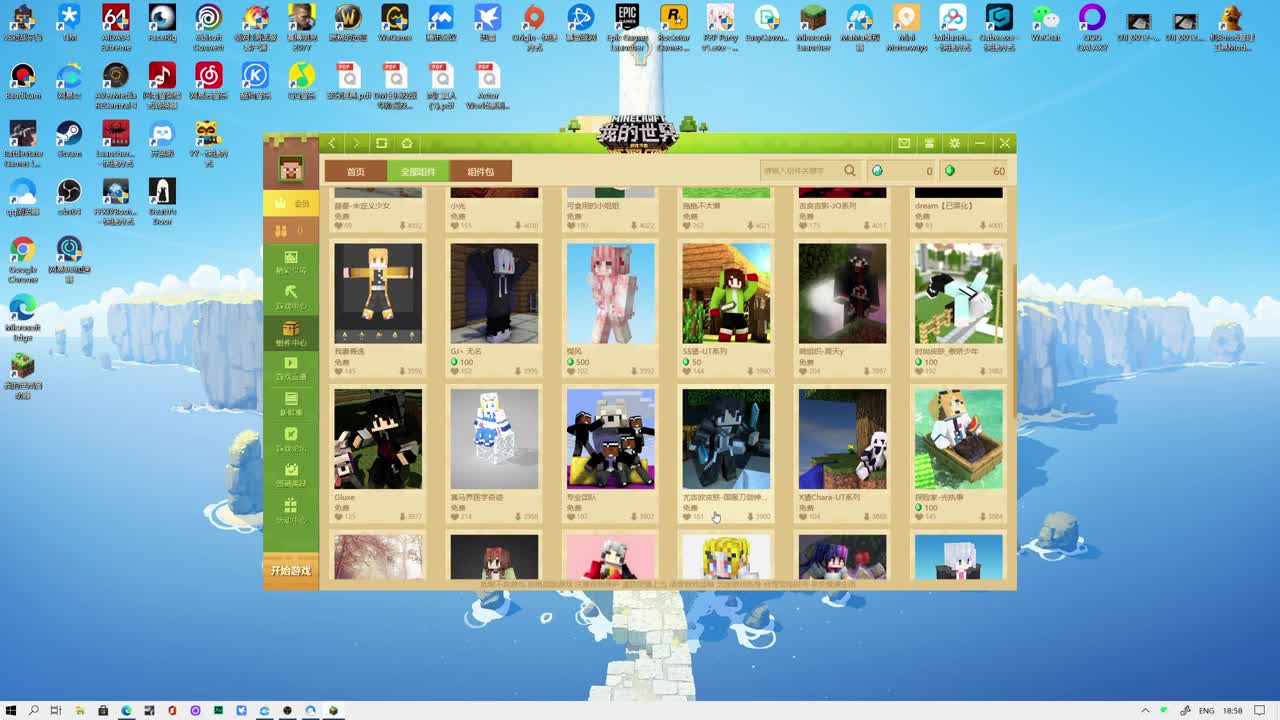
Task: Open the X骑Chara-UT系列 skin thumbnail
Action: tap(842, 439)
